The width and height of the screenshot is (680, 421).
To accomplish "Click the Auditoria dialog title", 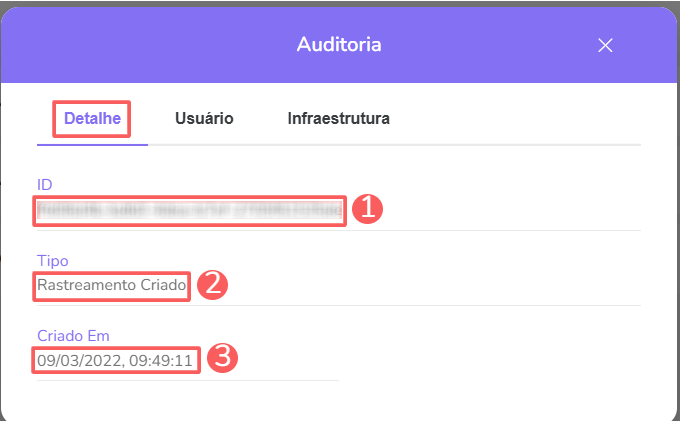I will [339, 45].
